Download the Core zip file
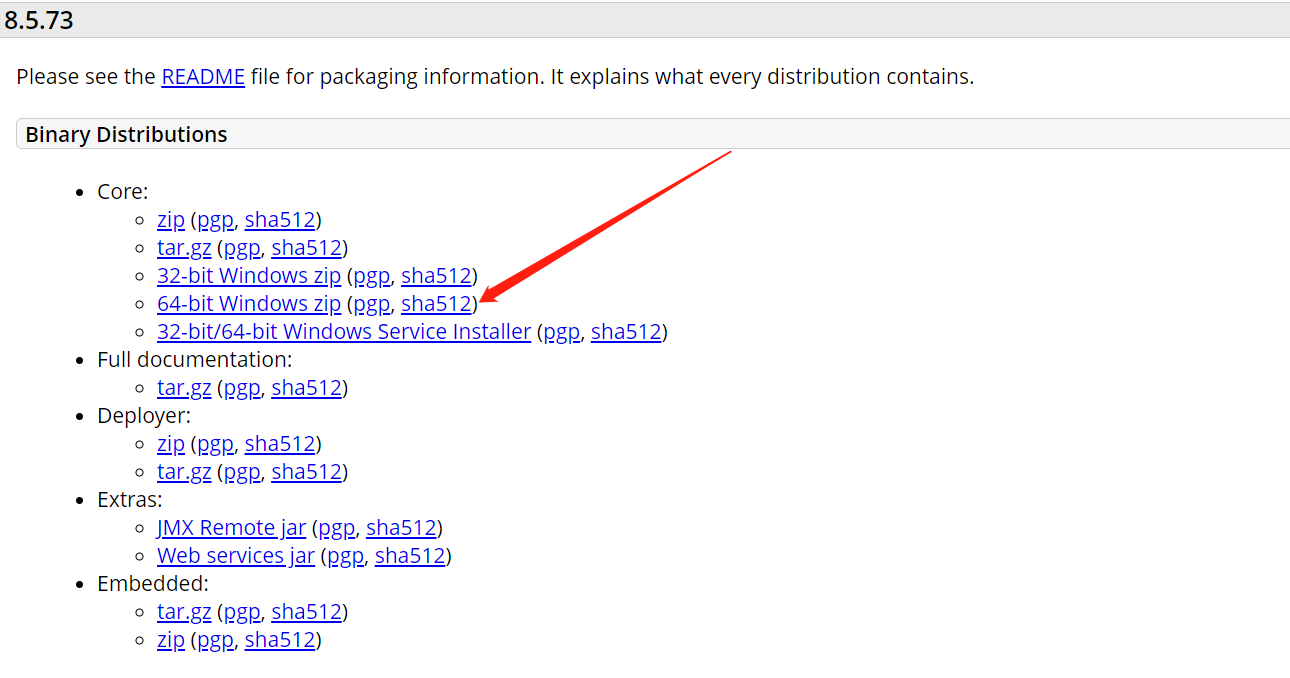The width and height of the screenshot is (1290, 678). click(x=171, y=220)
